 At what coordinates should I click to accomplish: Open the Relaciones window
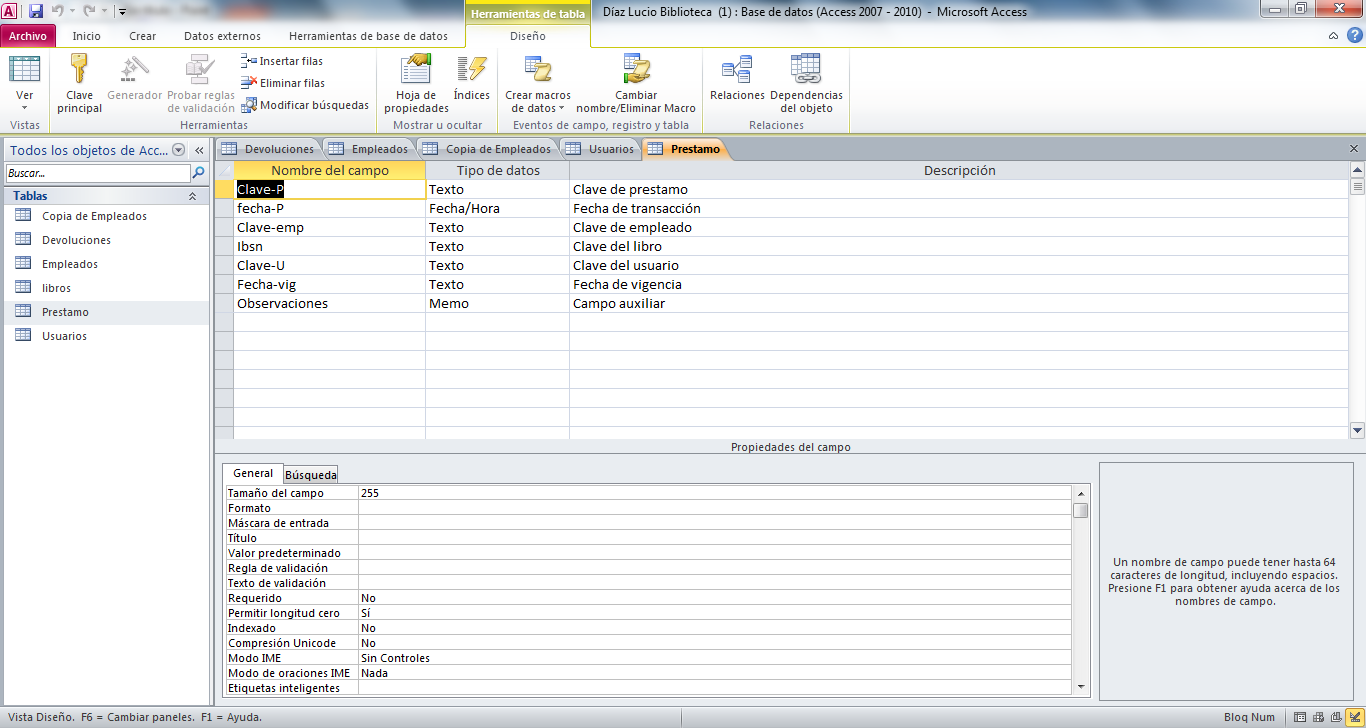point(737,72)
